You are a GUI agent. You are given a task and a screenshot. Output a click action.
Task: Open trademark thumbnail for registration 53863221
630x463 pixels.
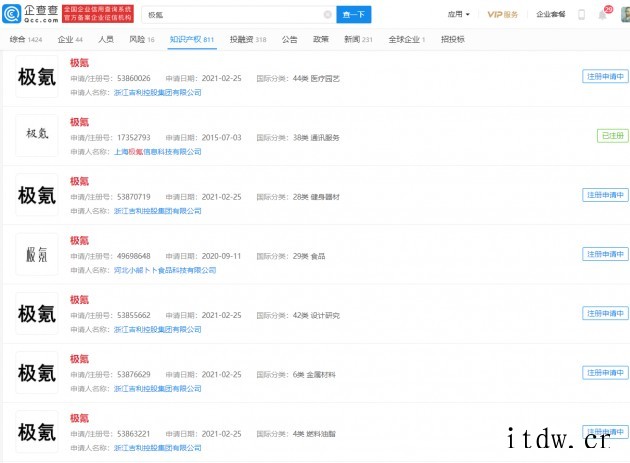coord(37,432)
